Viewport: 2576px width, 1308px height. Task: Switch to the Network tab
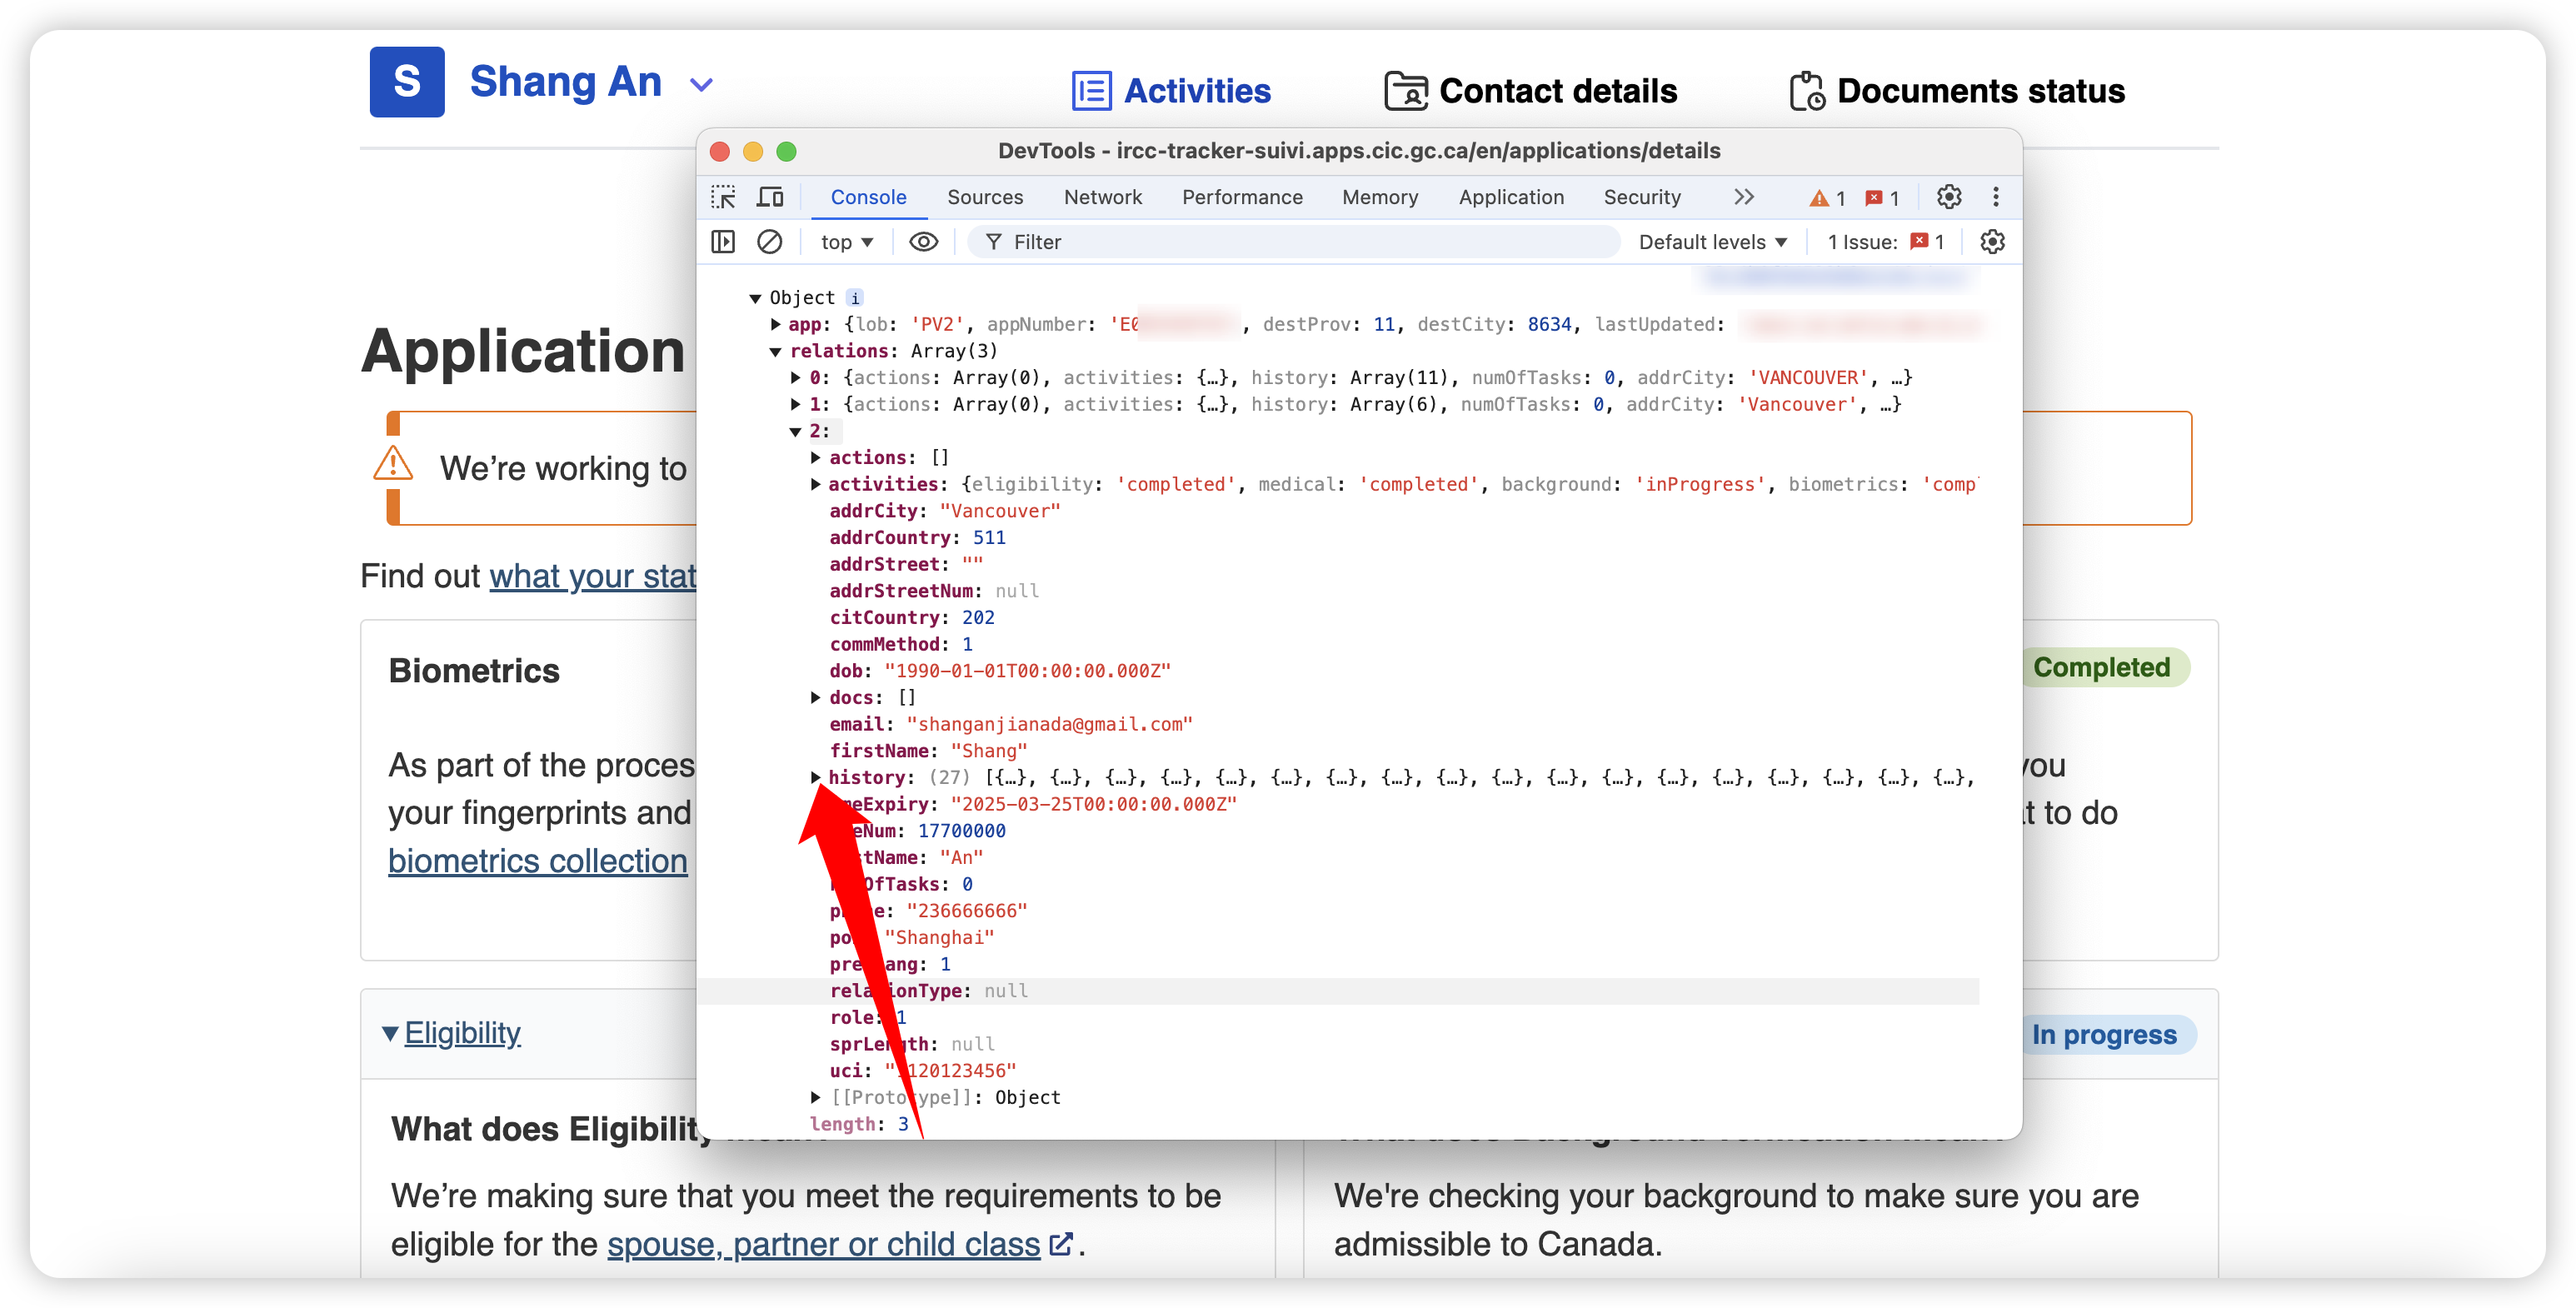click(1102, 197)
